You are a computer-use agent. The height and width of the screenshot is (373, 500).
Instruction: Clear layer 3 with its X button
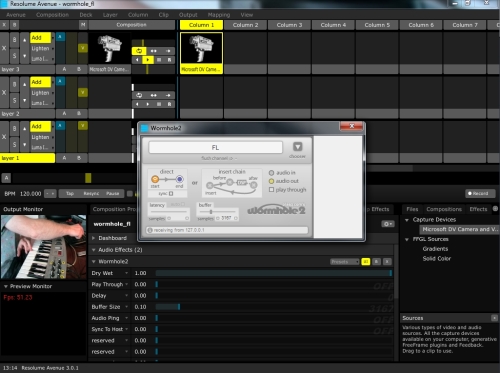click(4, 48)
